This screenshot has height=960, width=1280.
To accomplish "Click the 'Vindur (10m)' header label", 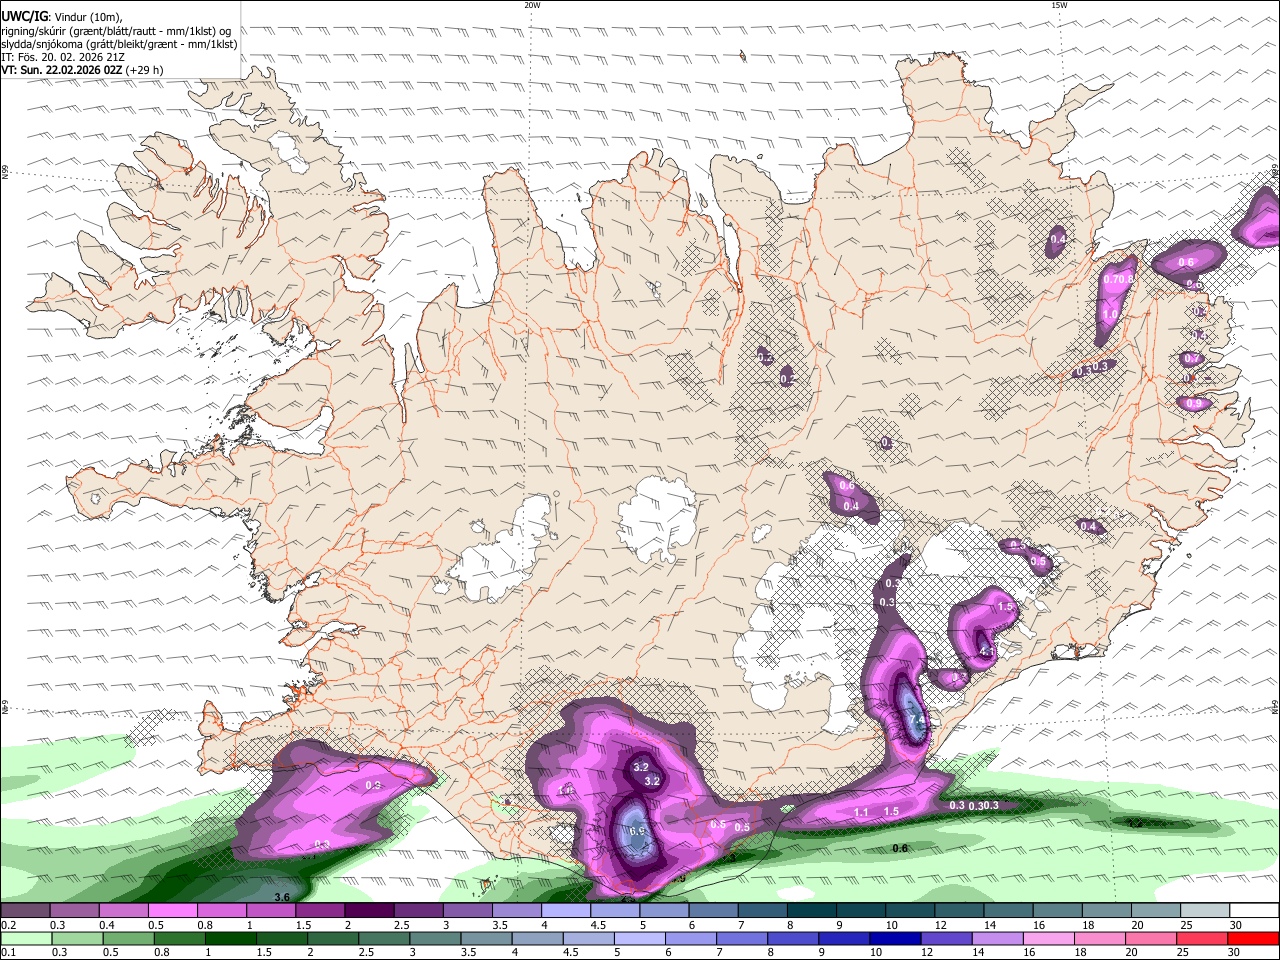I will (x=87, y=16).
